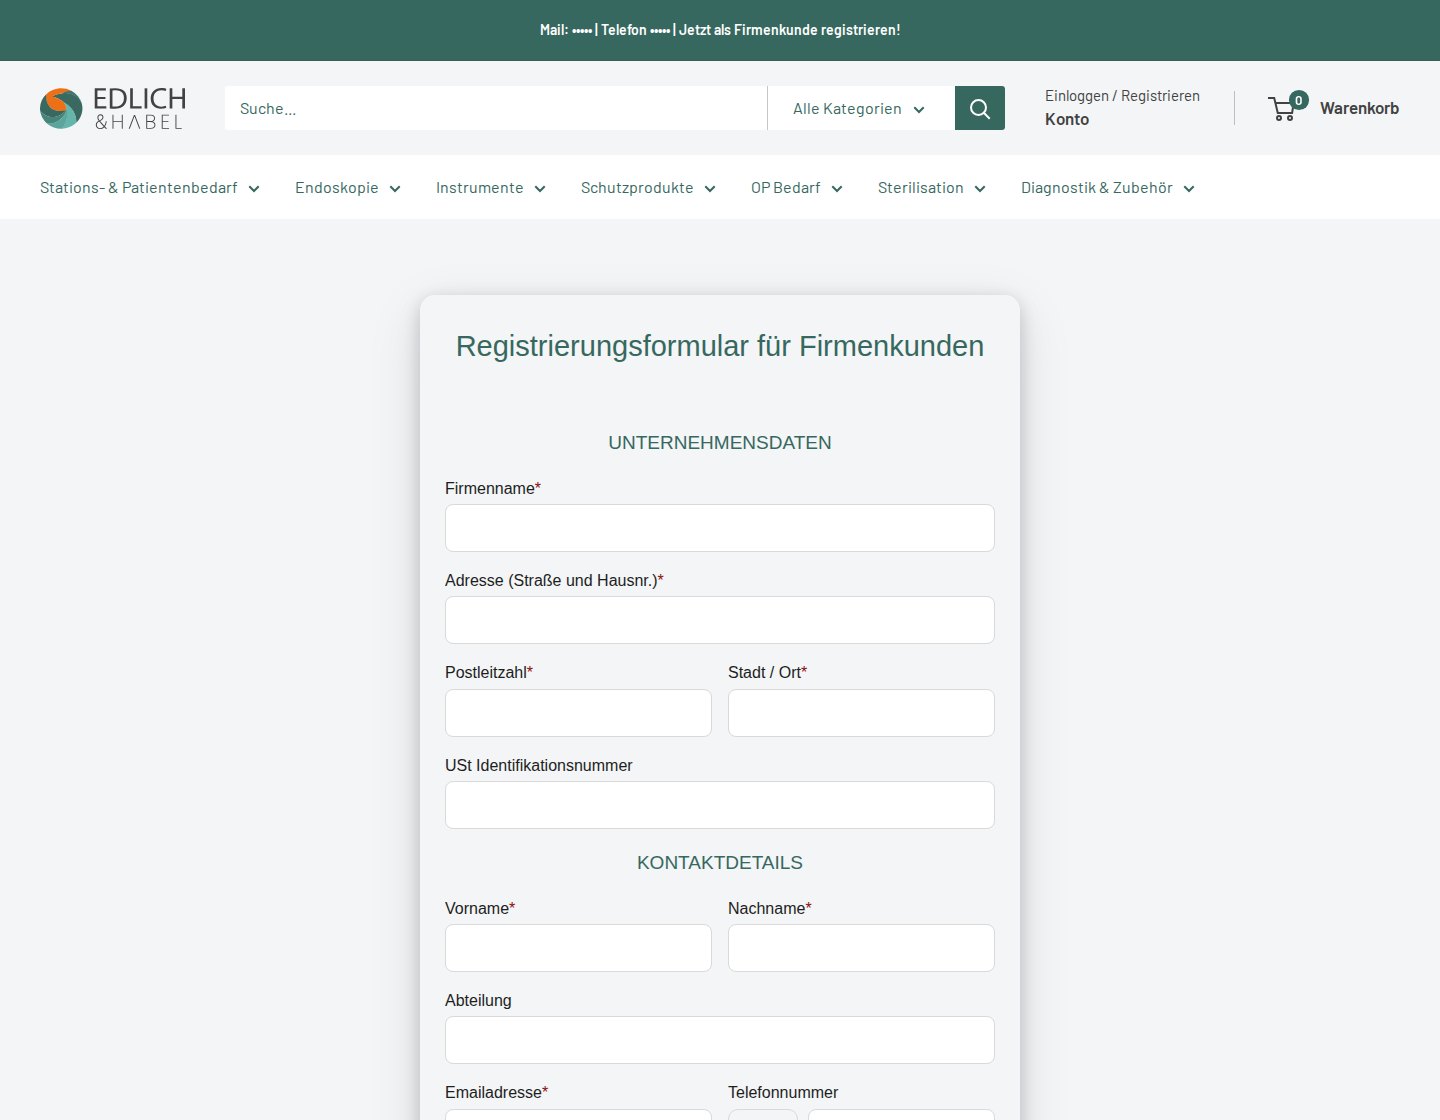
Task: Click the USt Identifikationsnummer field
Action: (x=720, y=805)
